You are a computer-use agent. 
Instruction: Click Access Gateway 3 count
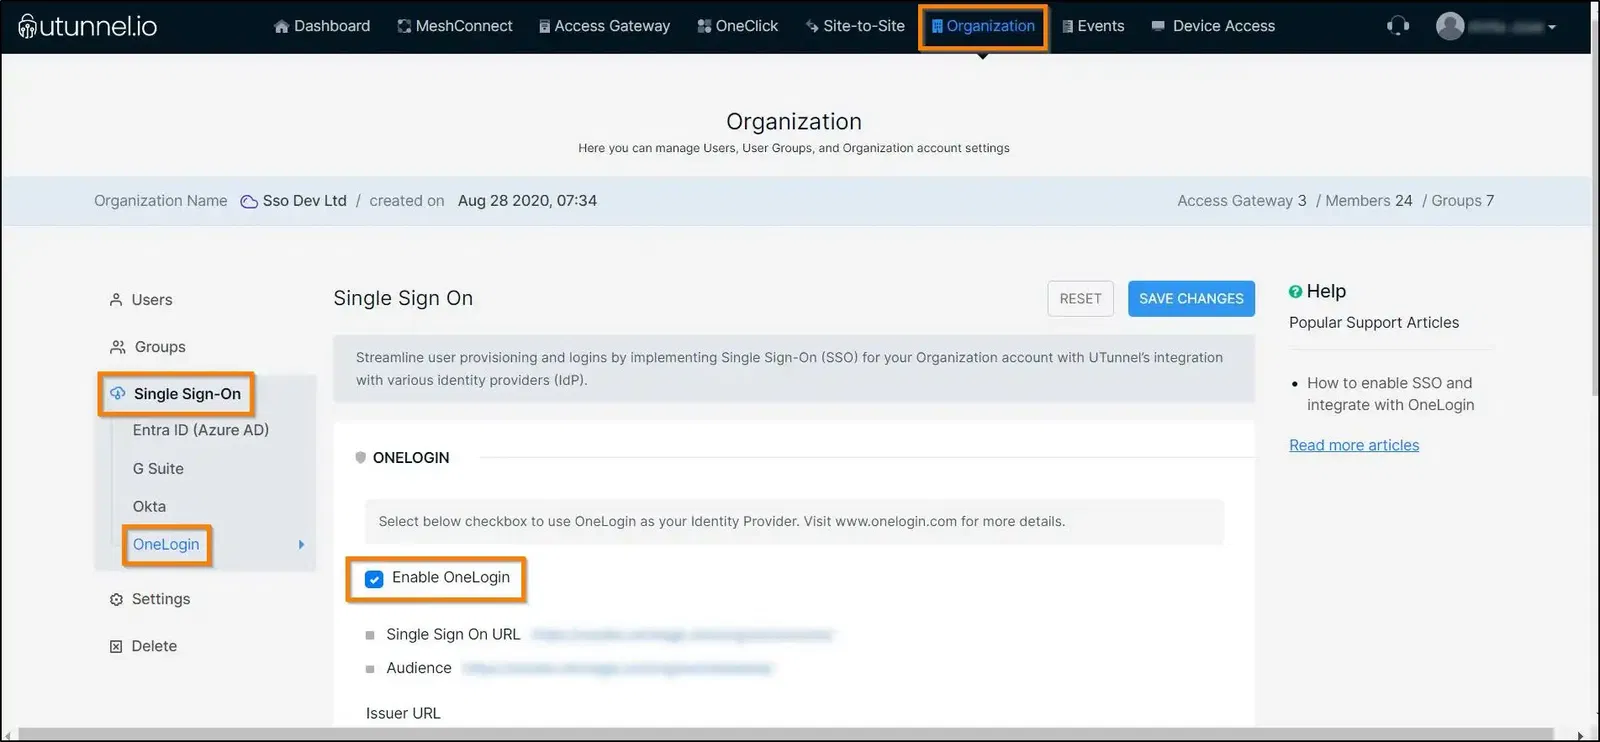tap(1241, 201)
